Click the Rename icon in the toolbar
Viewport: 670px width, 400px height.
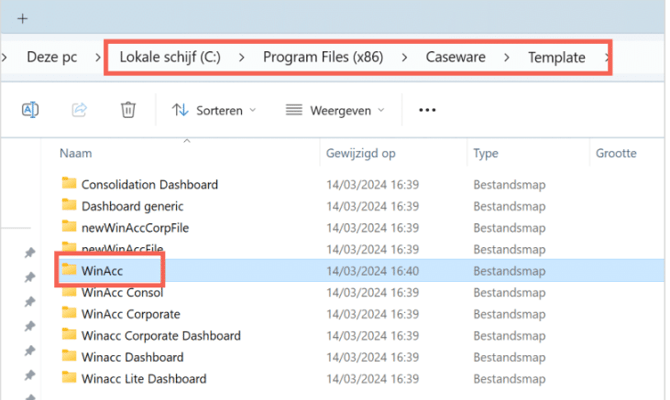pyautogui.click(x=31, y=110)
